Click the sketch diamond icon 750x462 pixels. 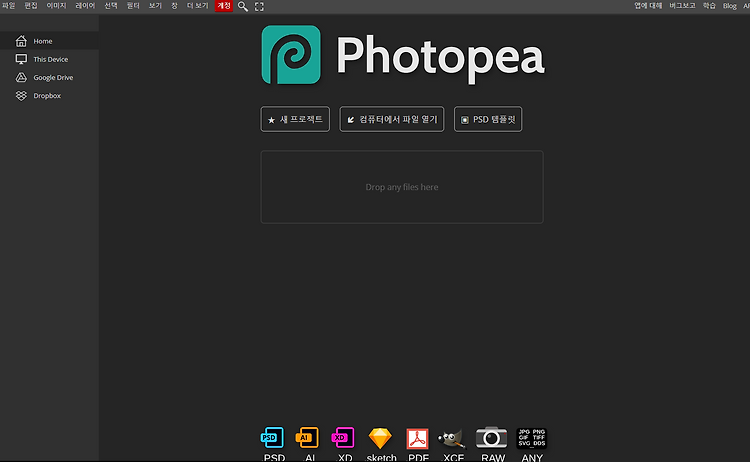tap(380, 438)
